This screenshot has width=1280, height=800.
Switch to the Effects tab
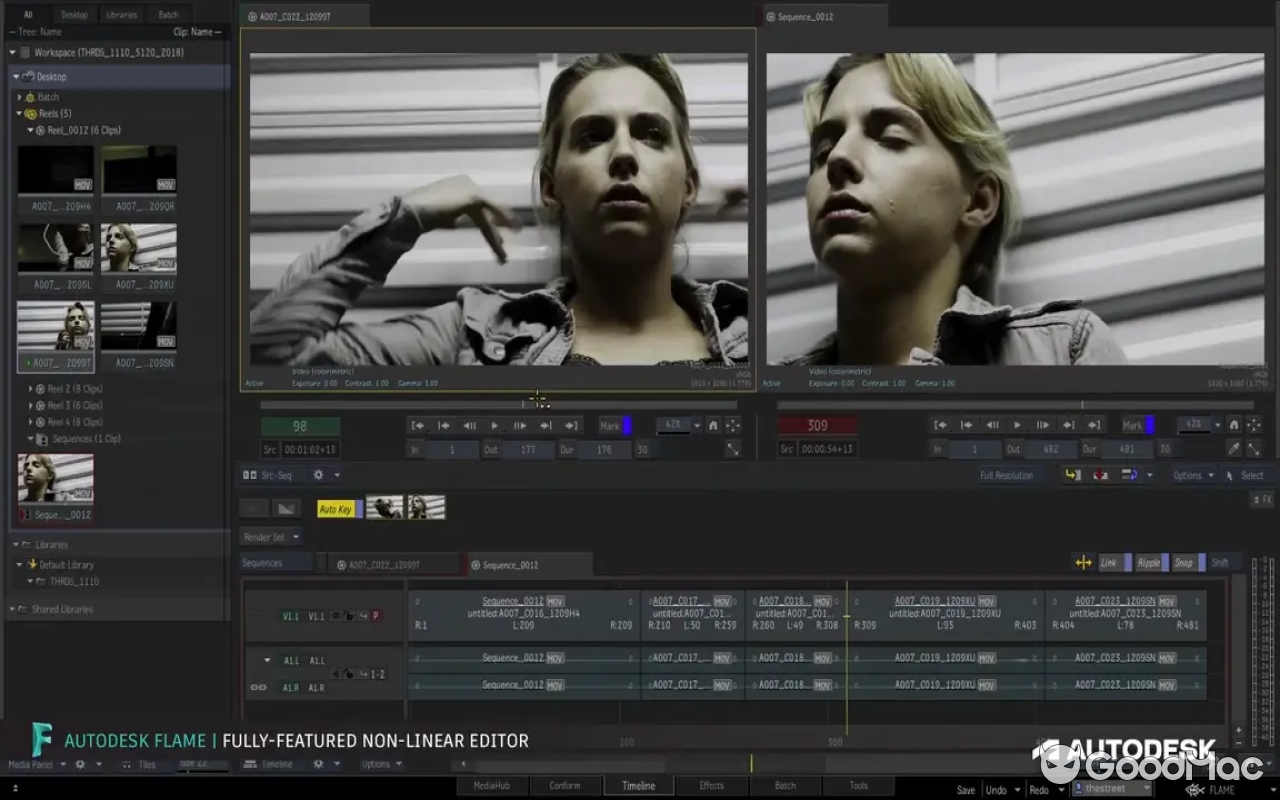[x=711, y=786]
